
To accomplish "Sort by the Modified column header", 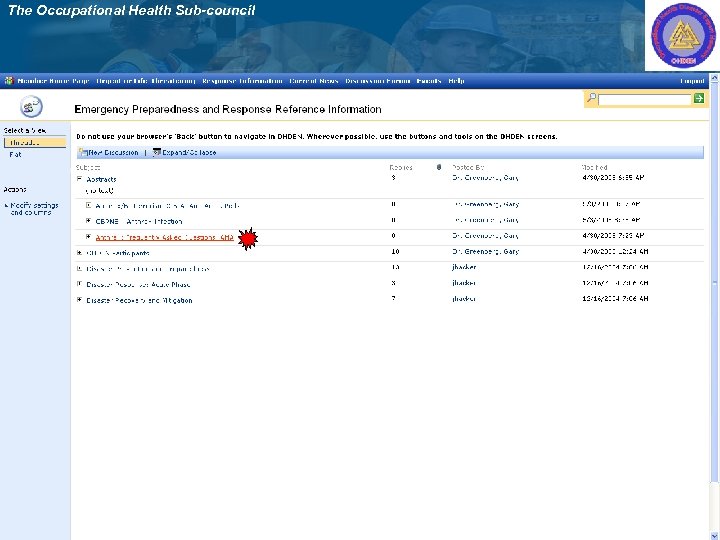I will click(595, 168).
